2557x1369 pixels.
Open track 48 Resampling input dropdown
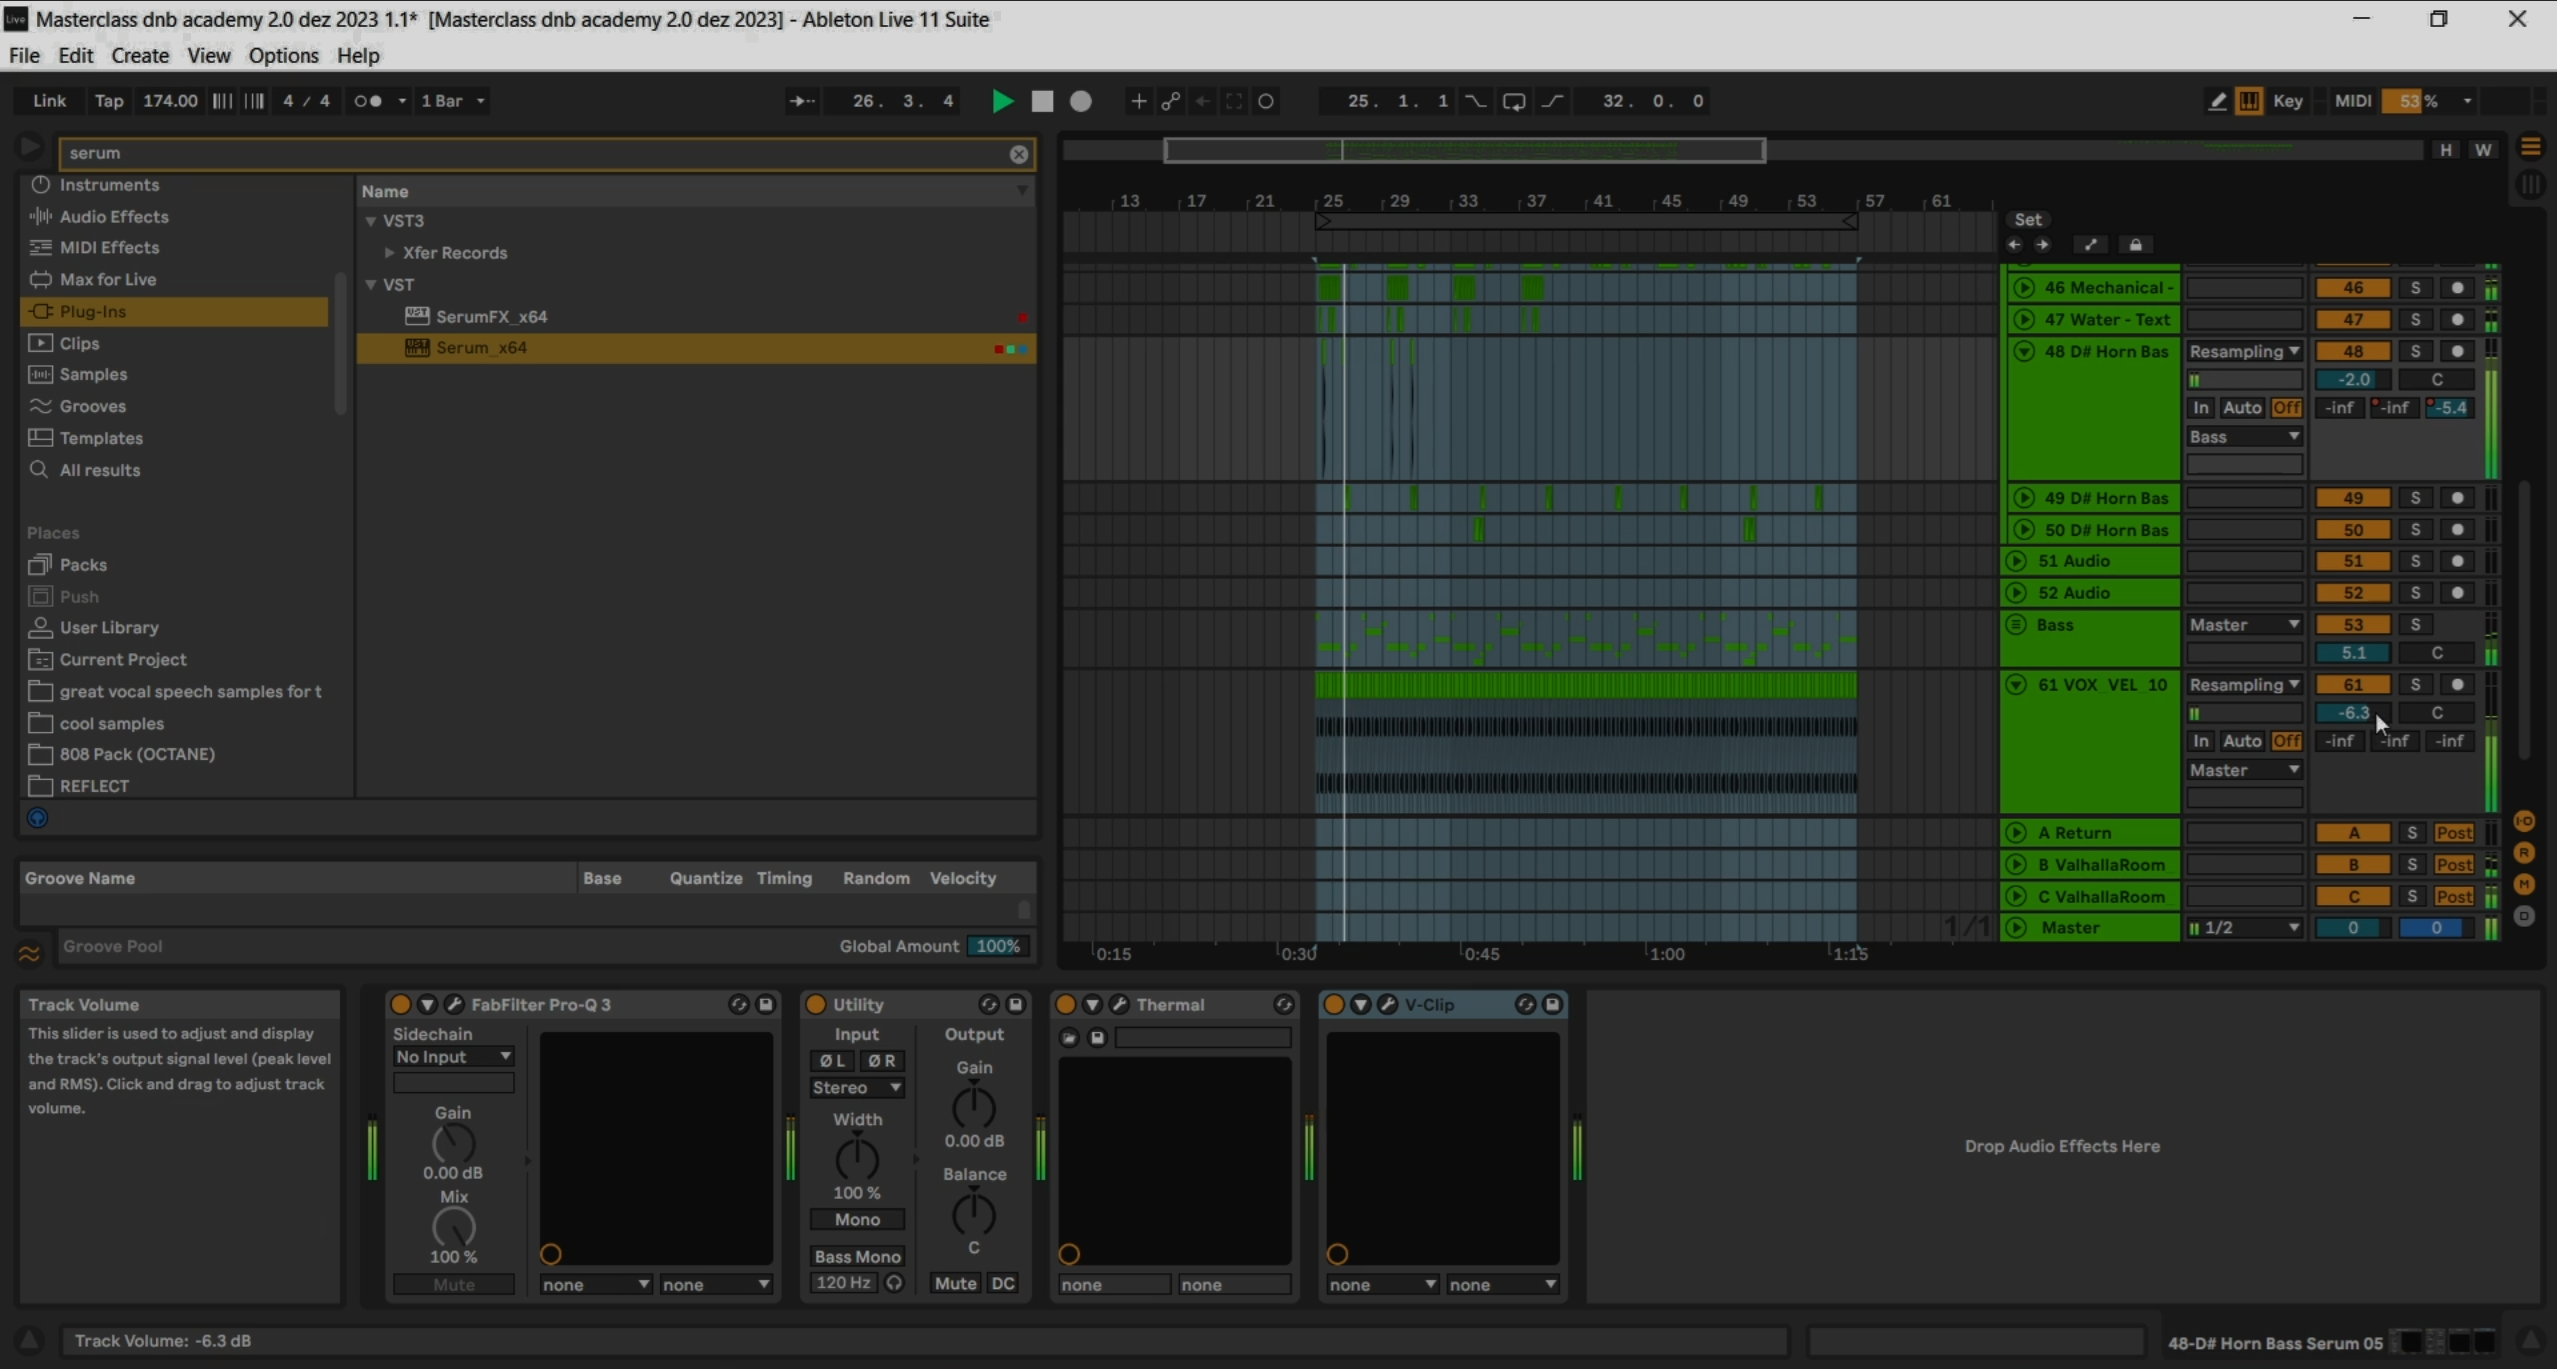(2244, 352)
